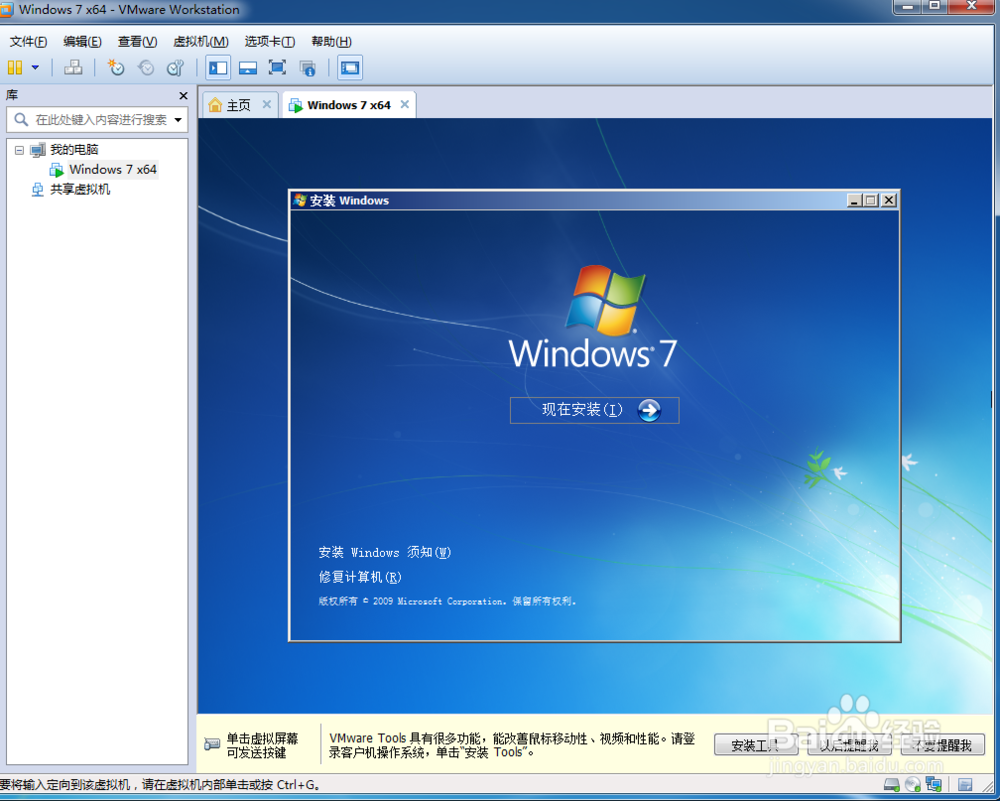The image size is (1000, 801).
Task: Select 我的电脑 in the library tree
Action: pyautogui.click(x=74, y=150)
